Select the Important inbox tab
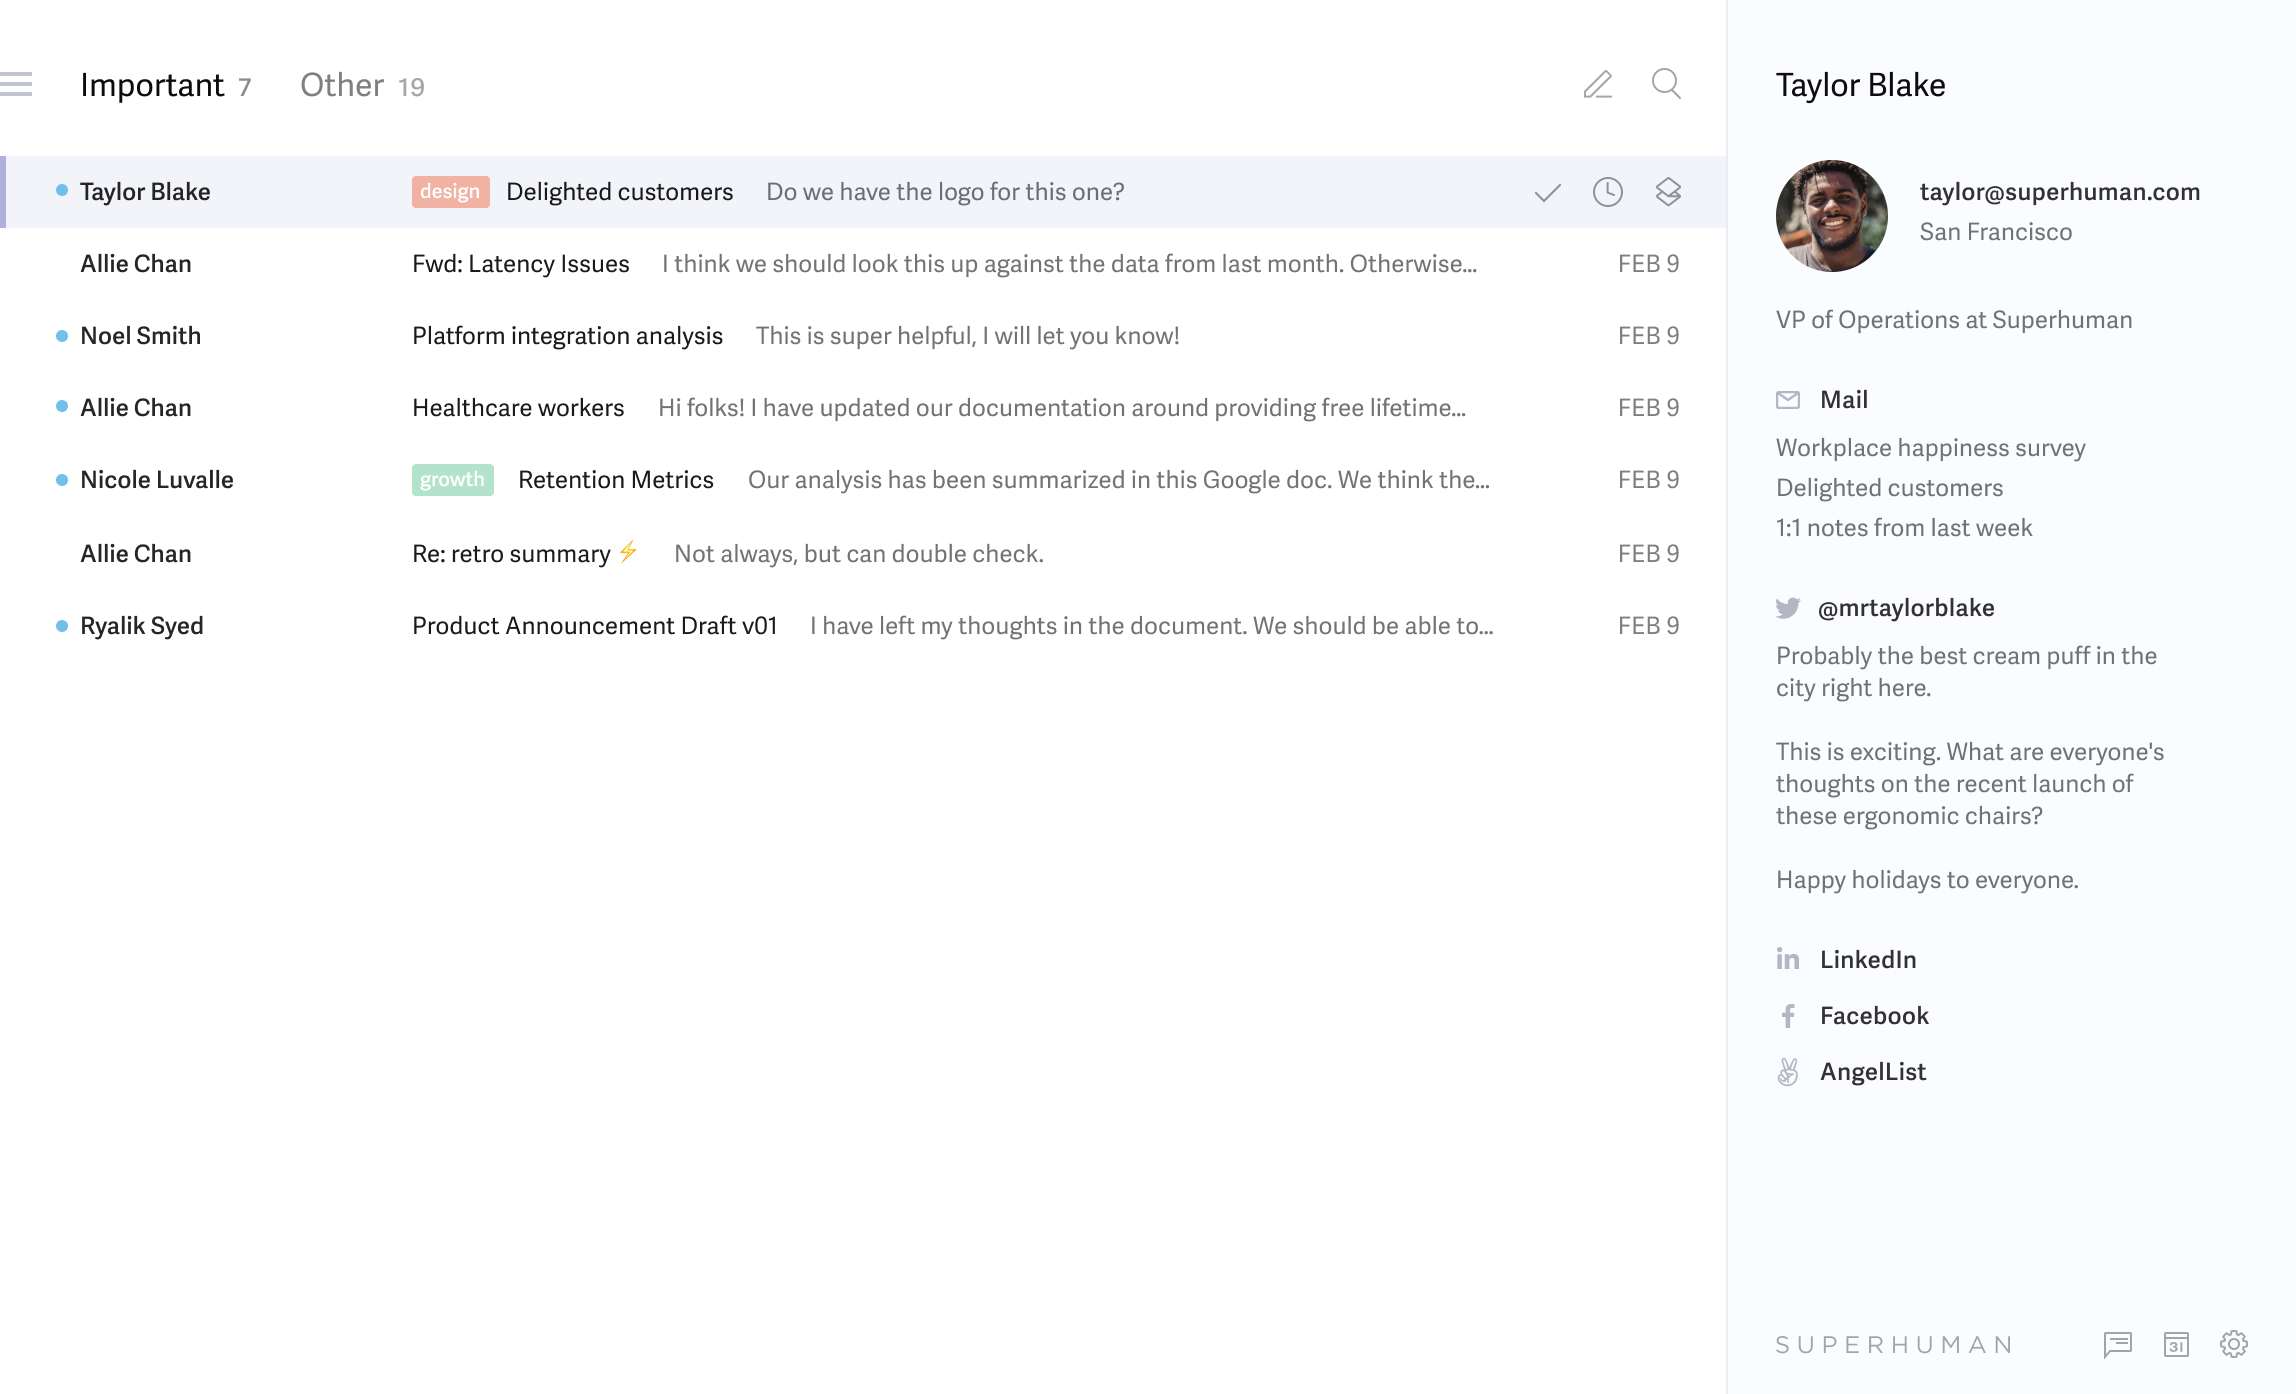2296x1394 pixels. (x=153, y=84)
